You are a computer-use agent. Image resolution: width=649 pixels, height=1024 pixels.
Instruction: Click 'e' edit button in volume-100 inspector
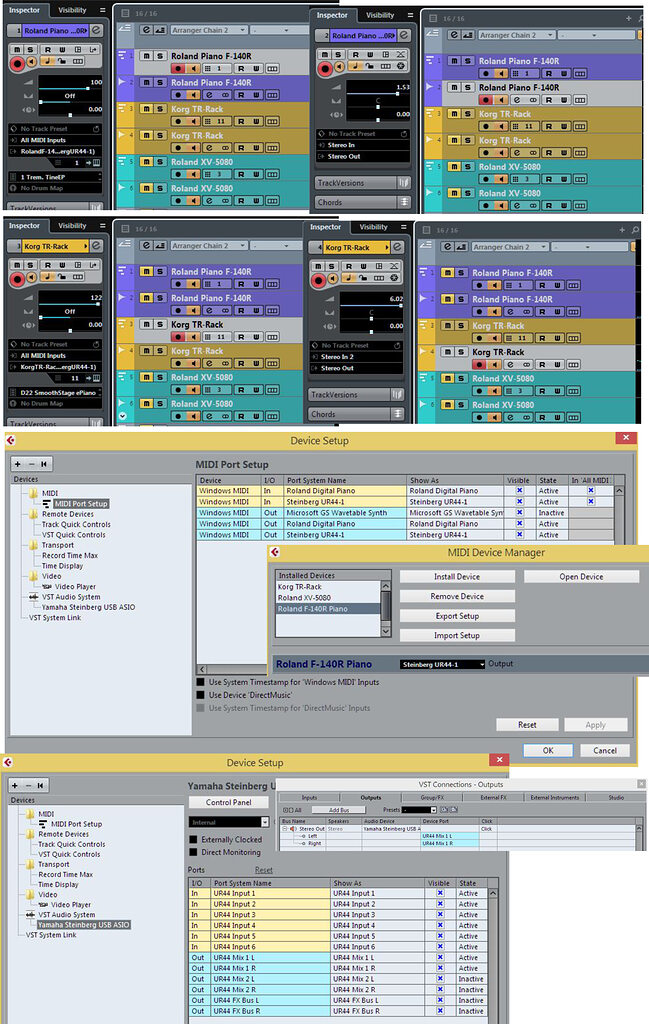coord(96,30)
